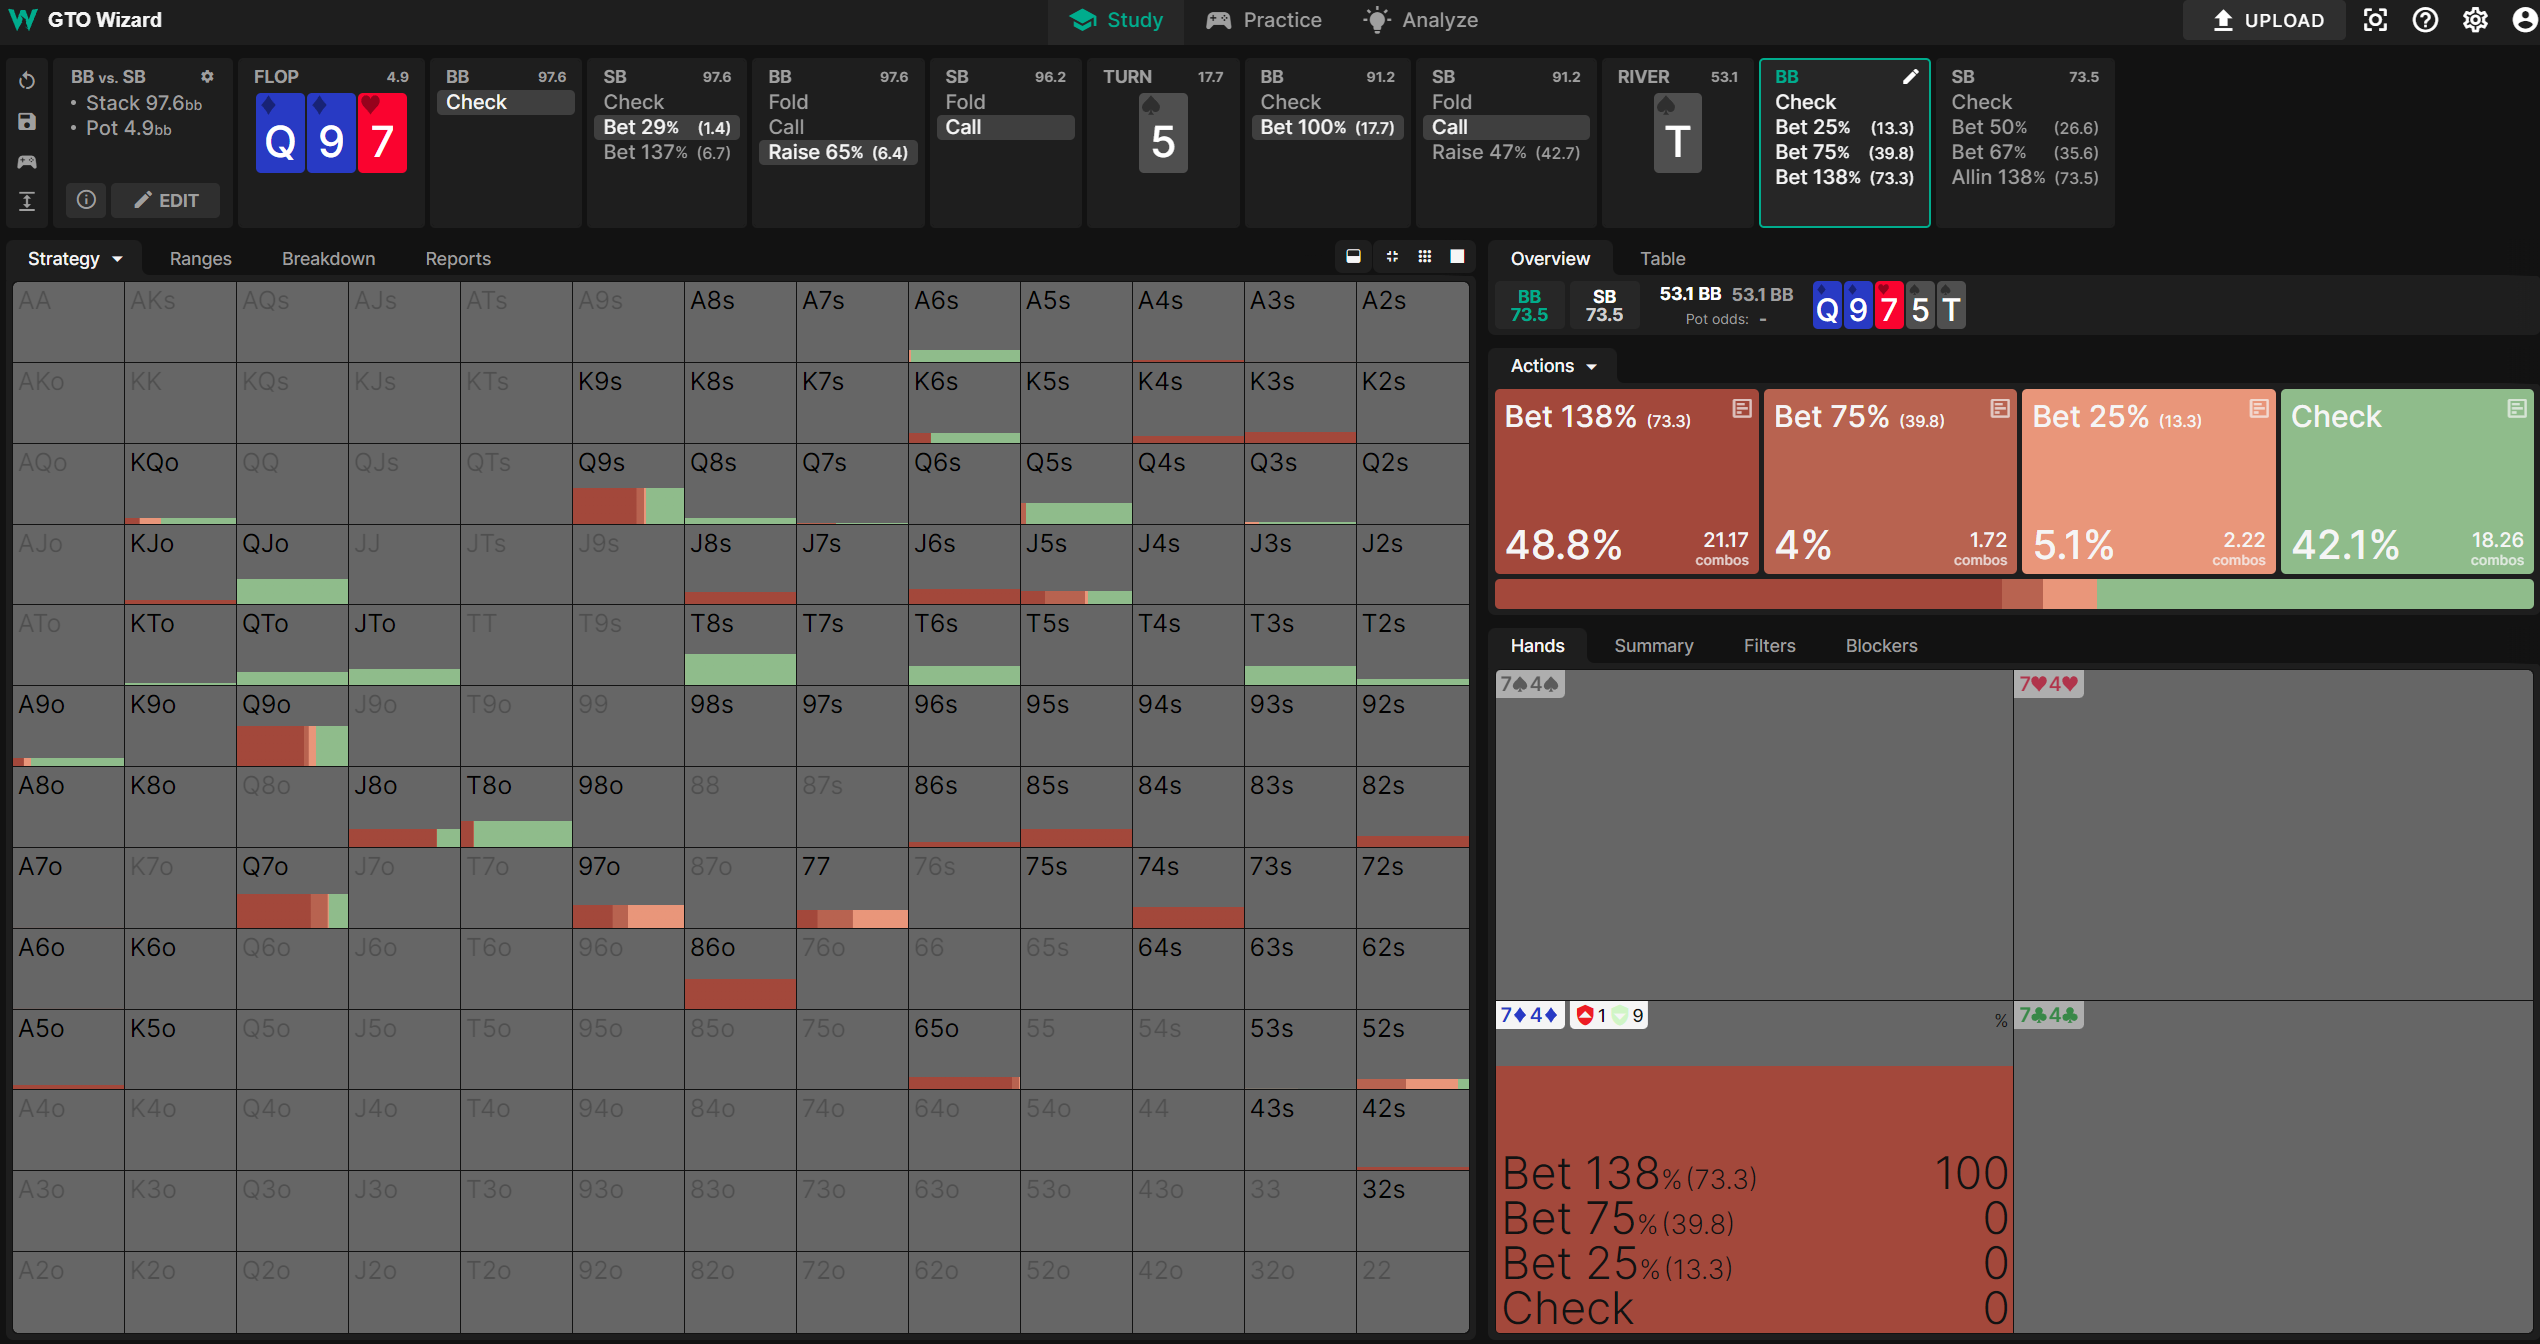The width and height of the screenshot is (2540, 1344).
Task: Expand the Actions dropdown
Action: [1552, 366]
